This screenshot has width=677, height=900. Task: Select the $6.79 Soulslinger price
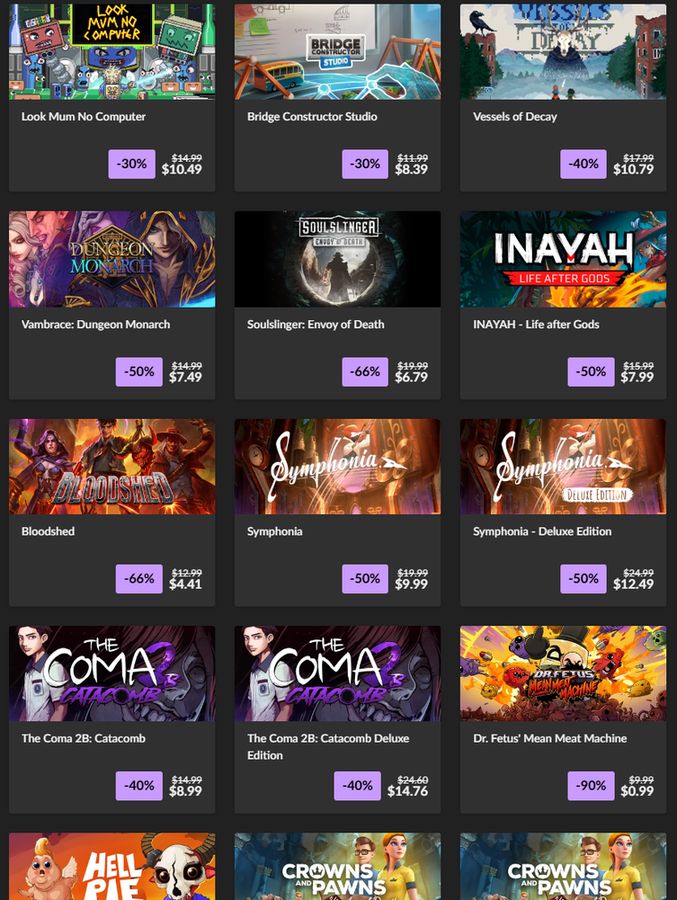(x=411, y=377)
